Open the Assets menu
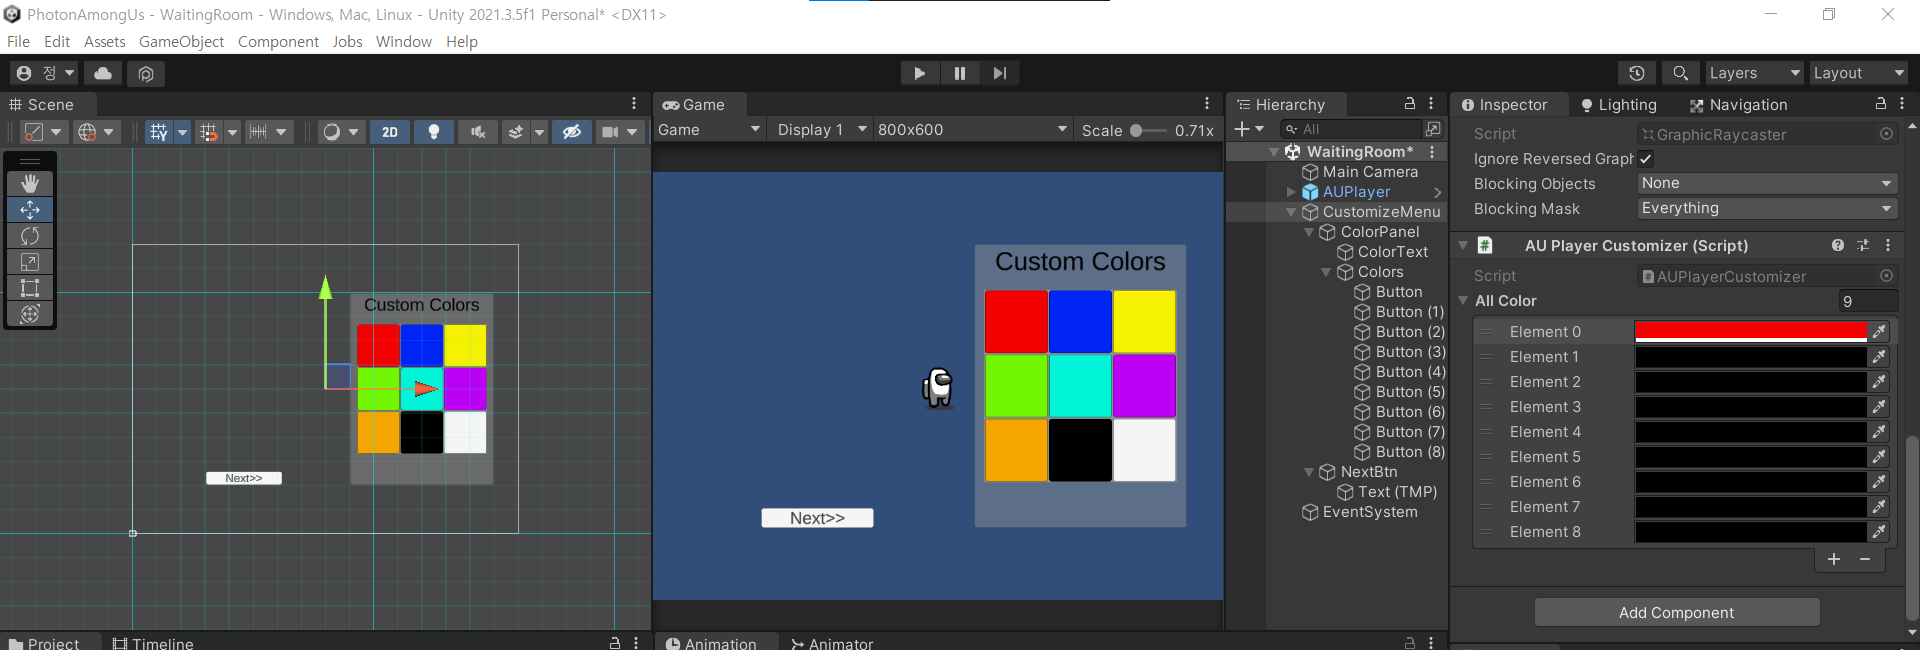This screenshot has height=650, width=1920. (105, 42)
